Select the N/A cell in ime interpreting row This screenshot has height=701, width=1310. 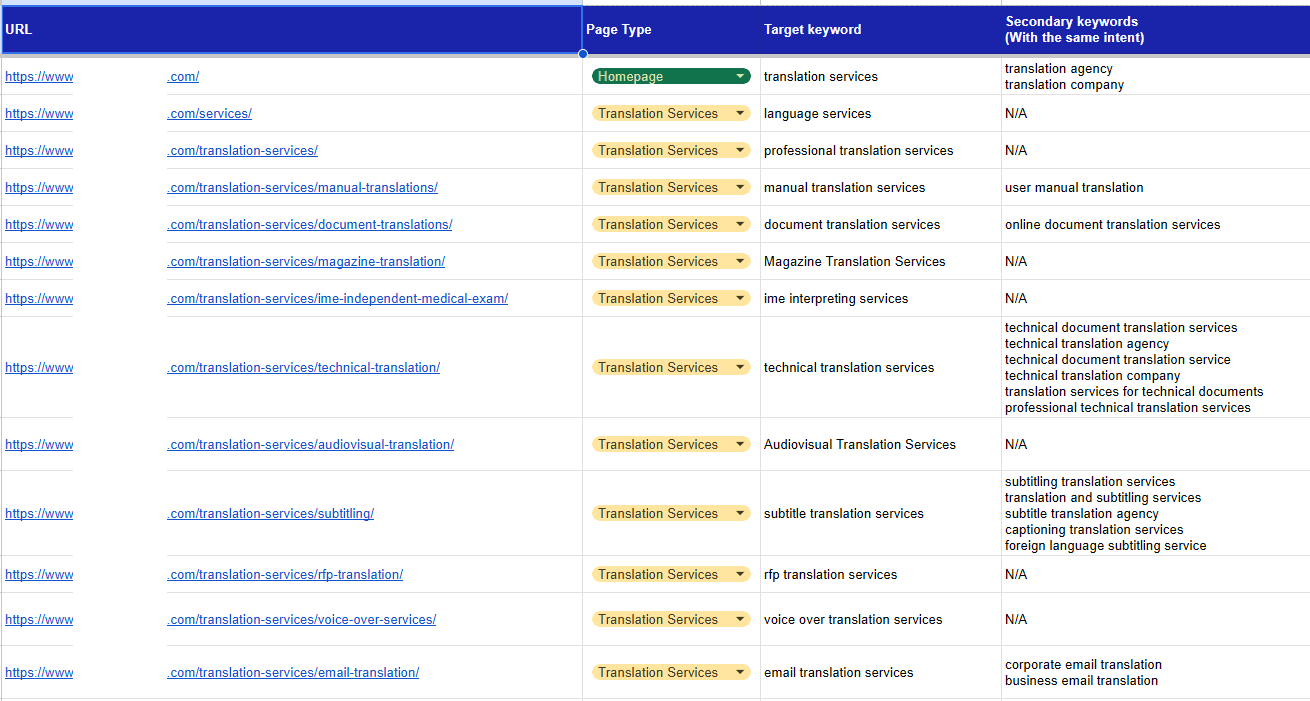[x=1156, y=298]
